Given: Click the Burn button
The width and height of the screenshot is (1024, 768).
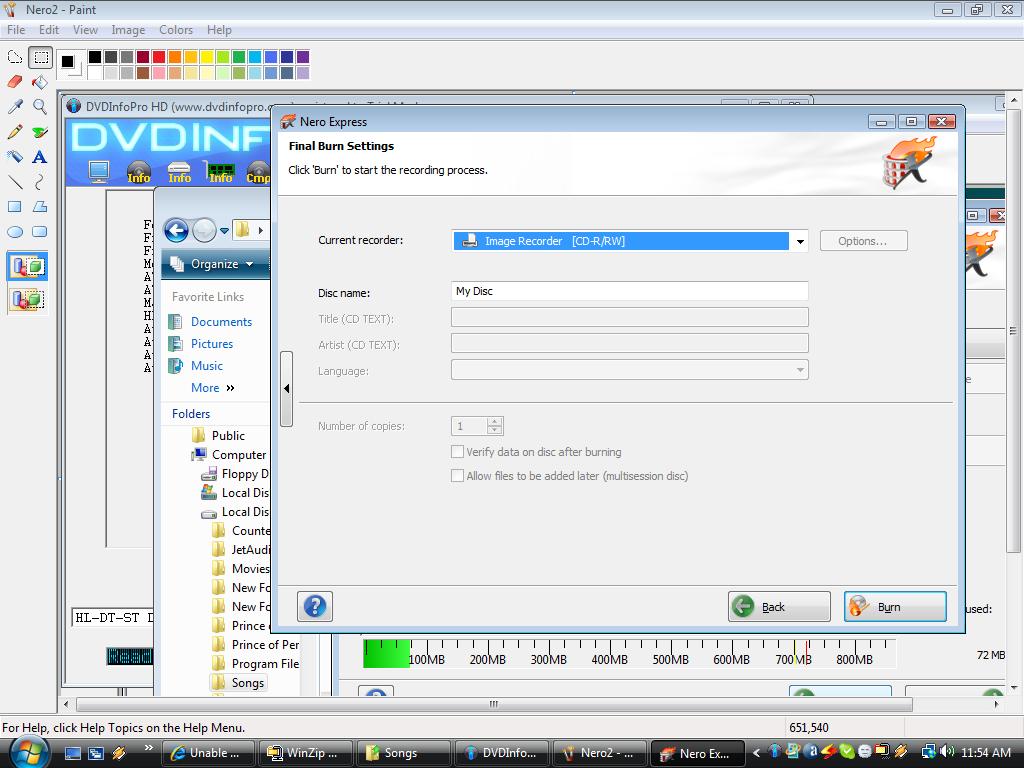Looking at the screenshot, I should [895, 607].
